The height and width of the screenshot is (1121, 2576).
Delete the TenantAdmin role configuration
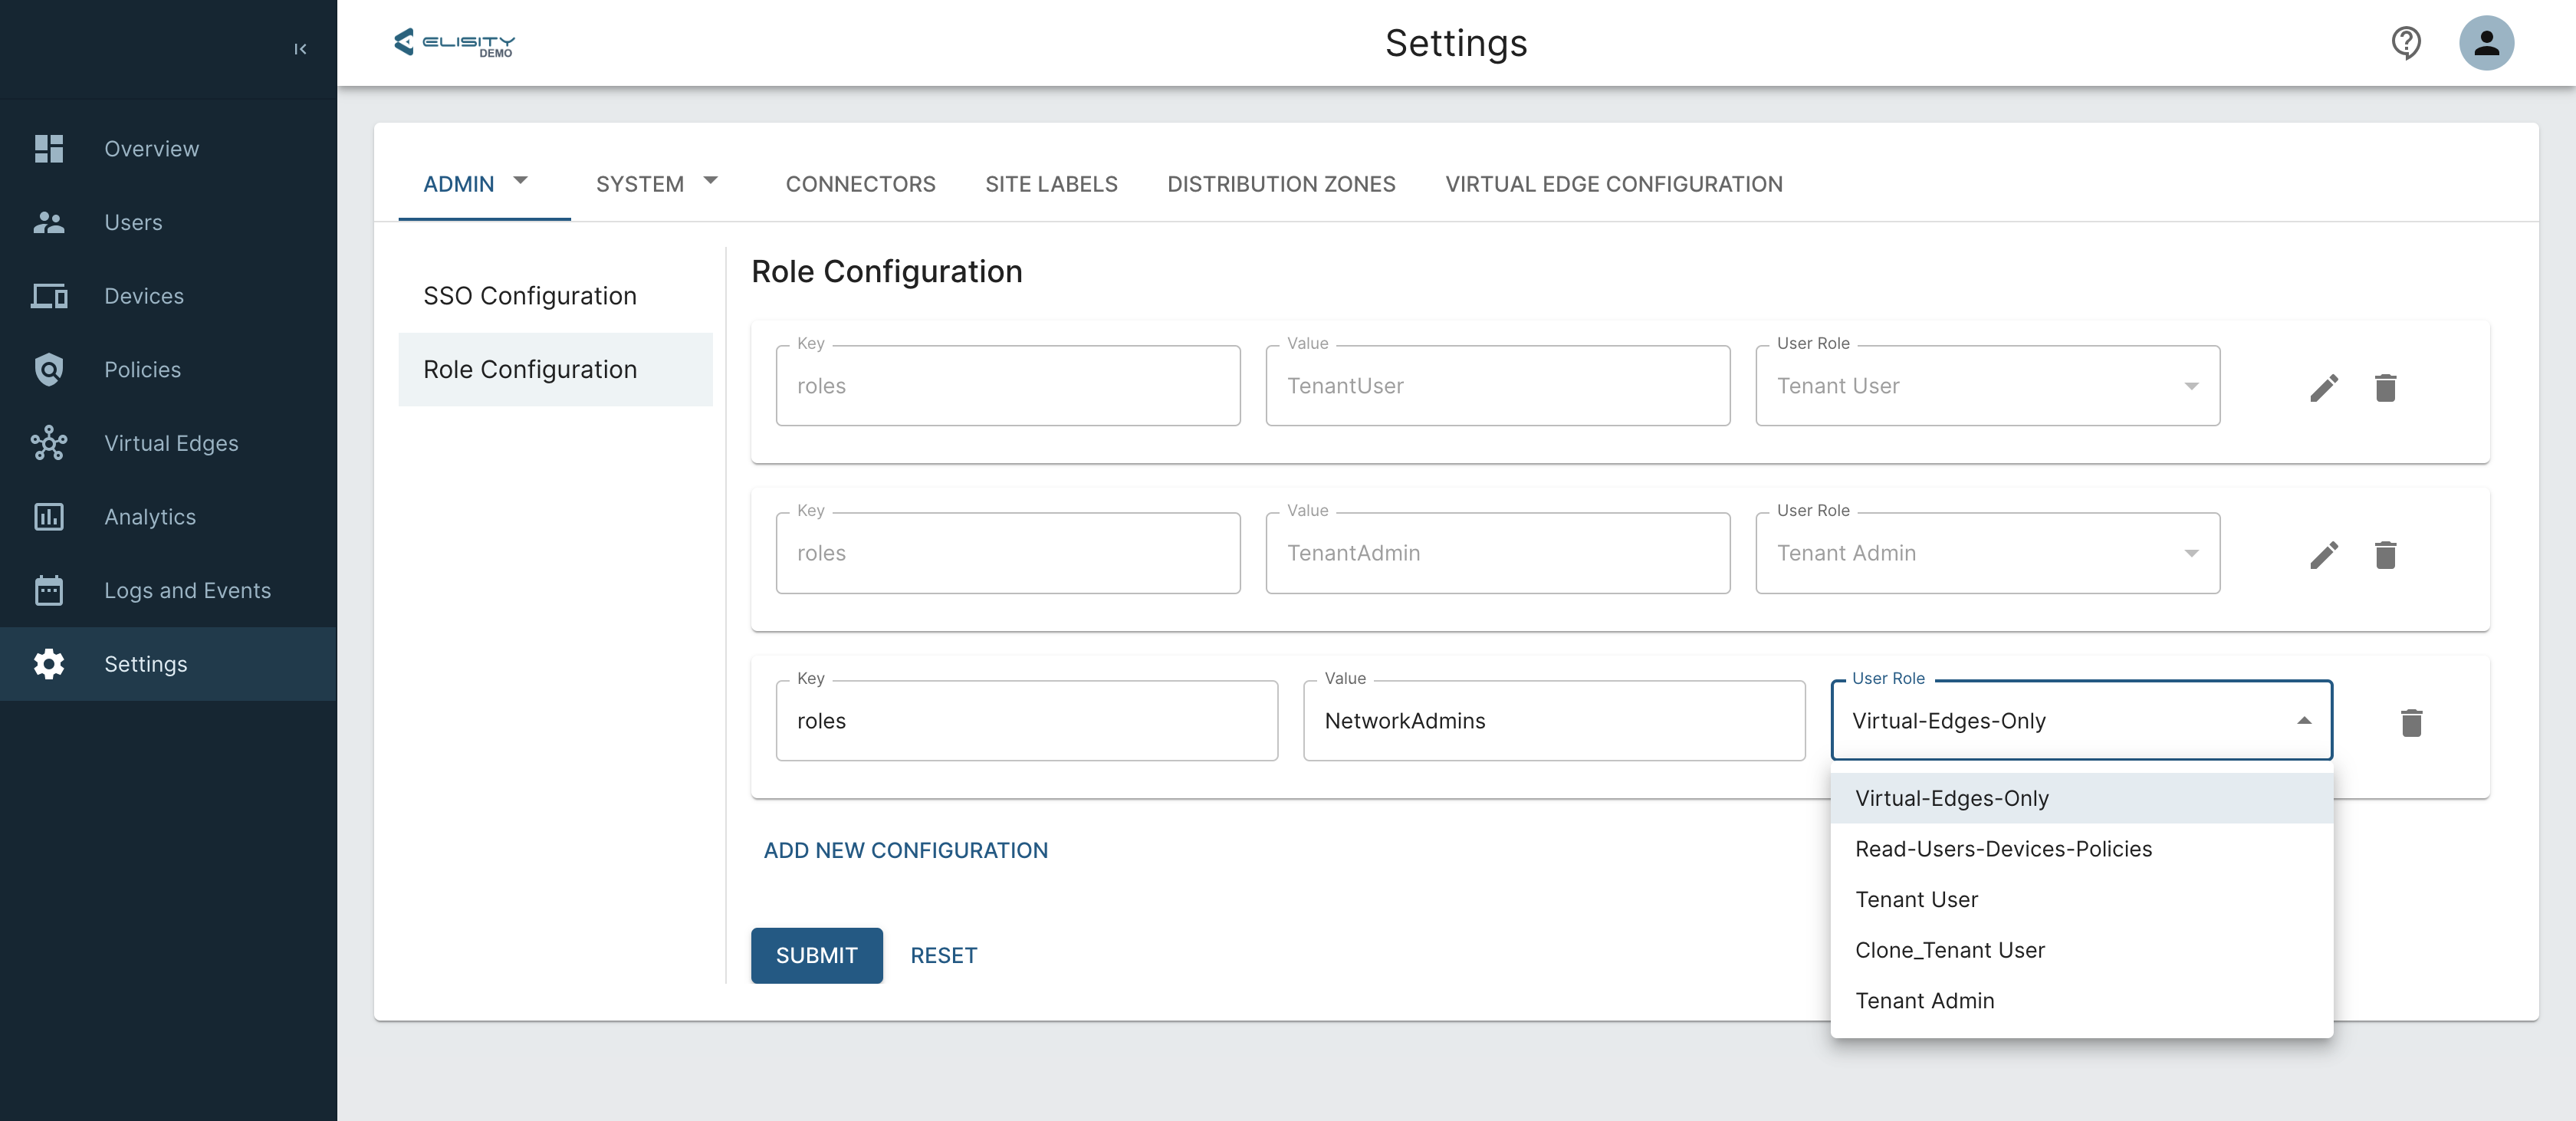click(x=2385, y=554)
